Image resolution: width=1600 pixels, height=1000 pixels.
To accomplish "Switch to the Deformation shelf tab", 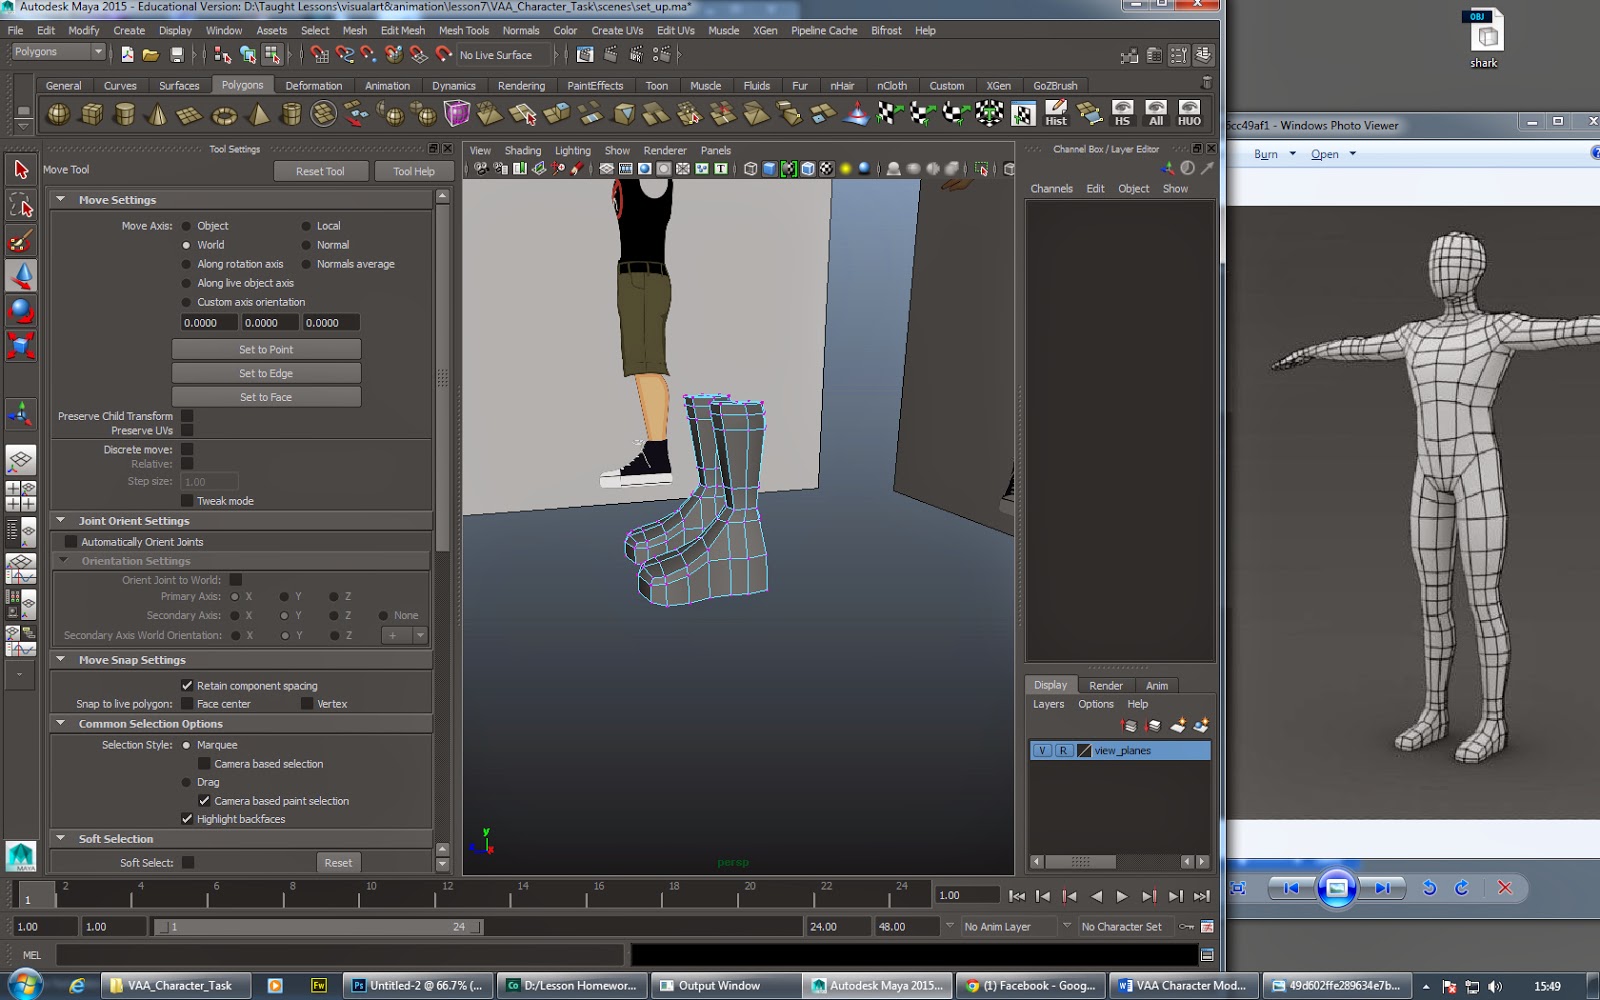I will (314, 86).
